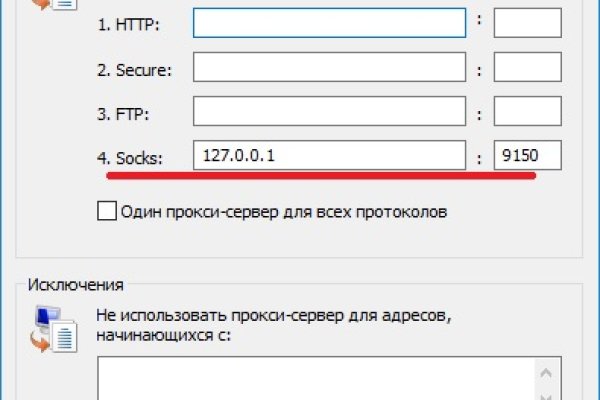
Task: Click the Socks port field showing 9150
Action: click(527, 155)
